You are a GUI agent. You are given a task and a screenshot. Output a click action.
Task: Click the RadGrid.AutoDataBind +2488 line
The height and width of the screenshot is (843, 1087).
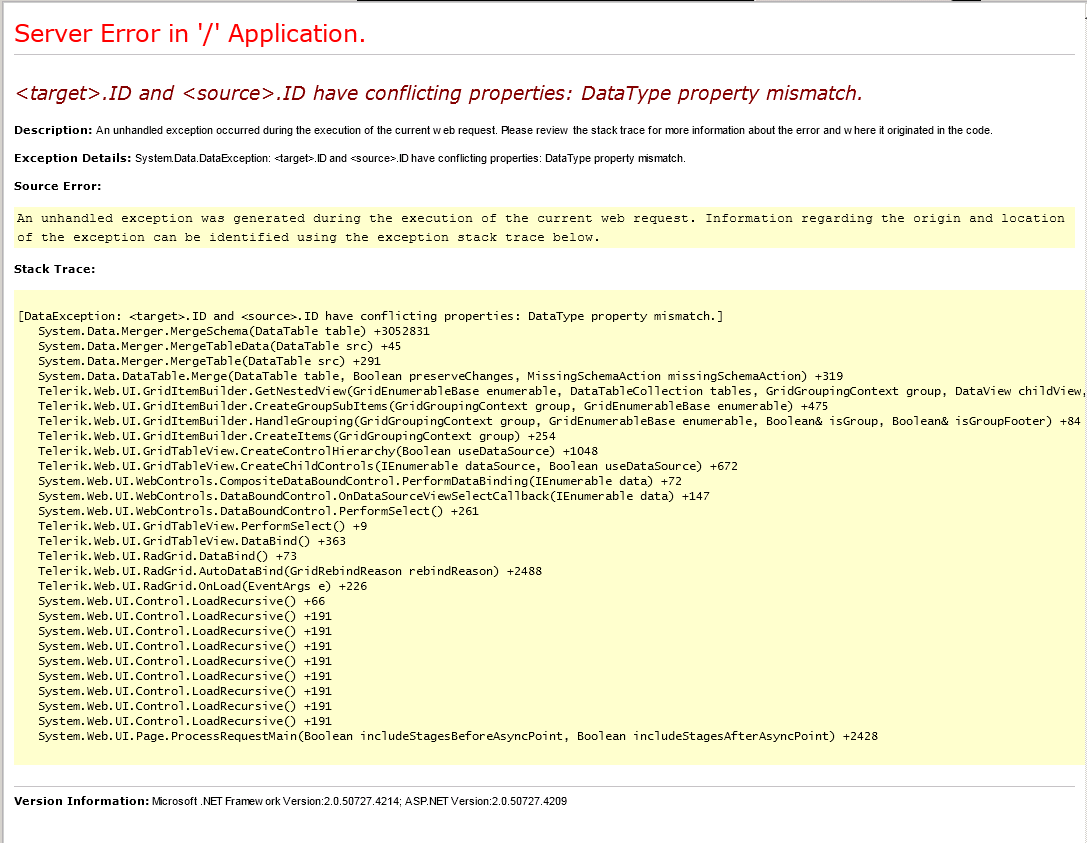tap(290, 571)
